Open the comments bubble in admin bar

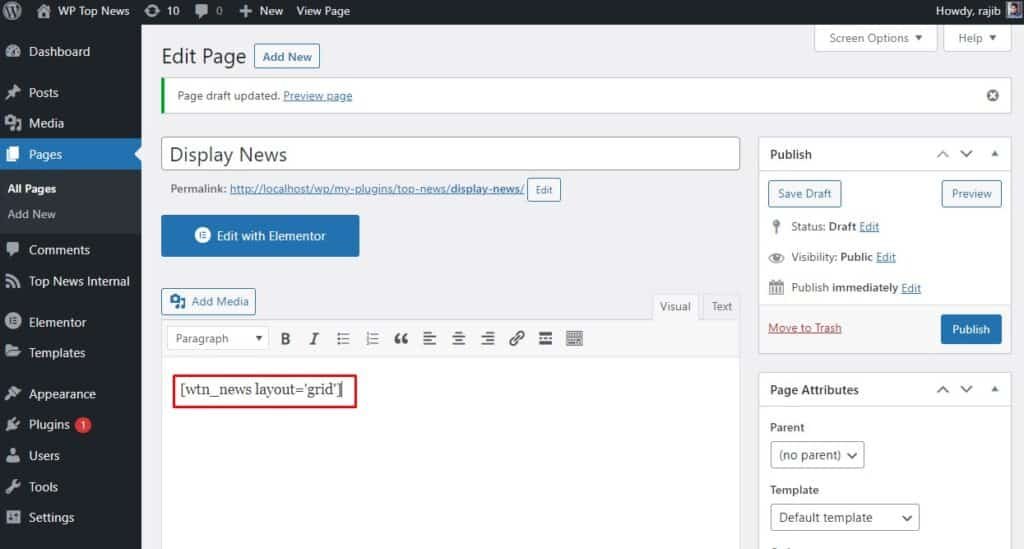pyautogui.click(x=209, y=11)
